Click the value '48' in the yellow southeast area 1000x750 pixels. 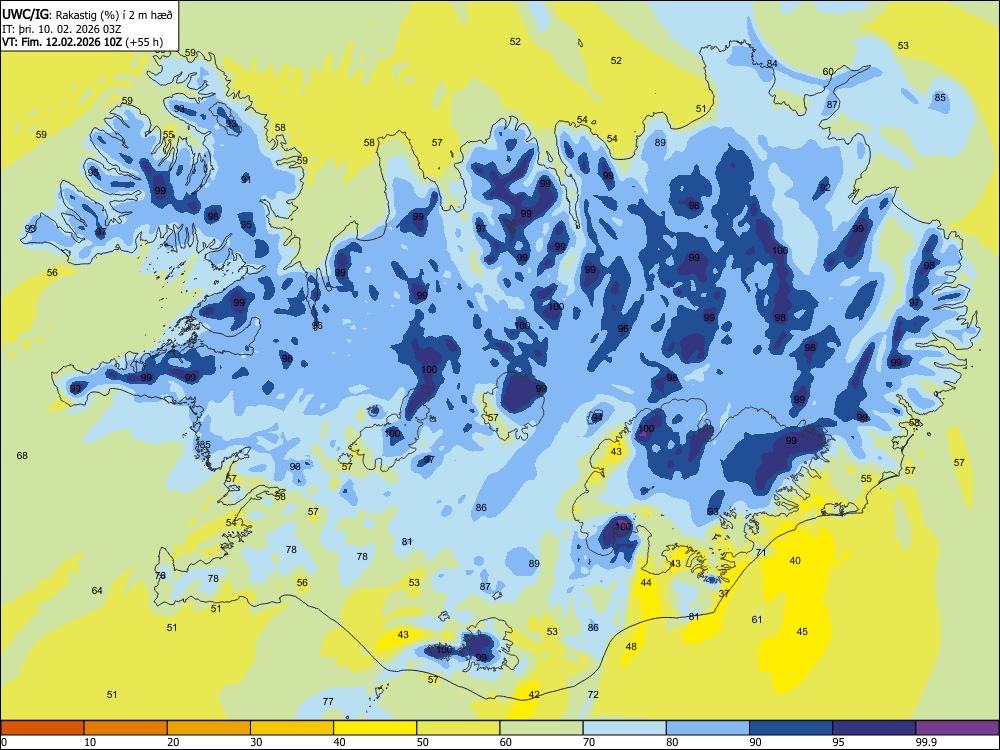click(x=631, y=647)
